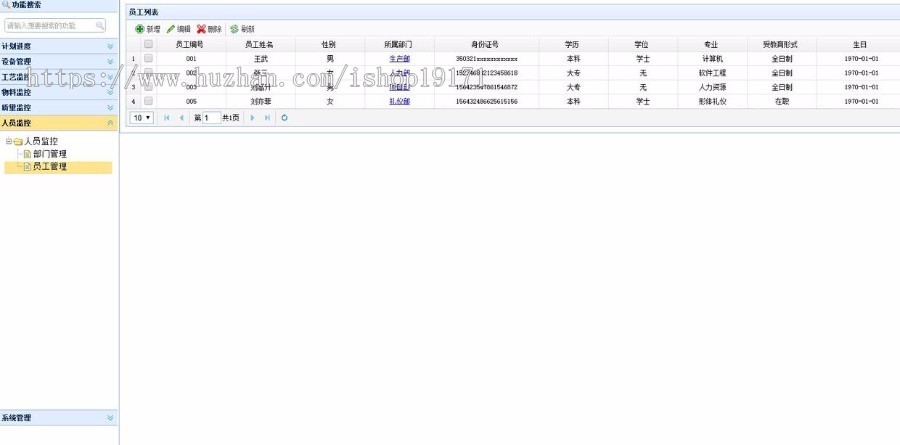Screen dimensions: 900x445
Task: Toggle the select-all header checkbox
Action: (149, 44)
